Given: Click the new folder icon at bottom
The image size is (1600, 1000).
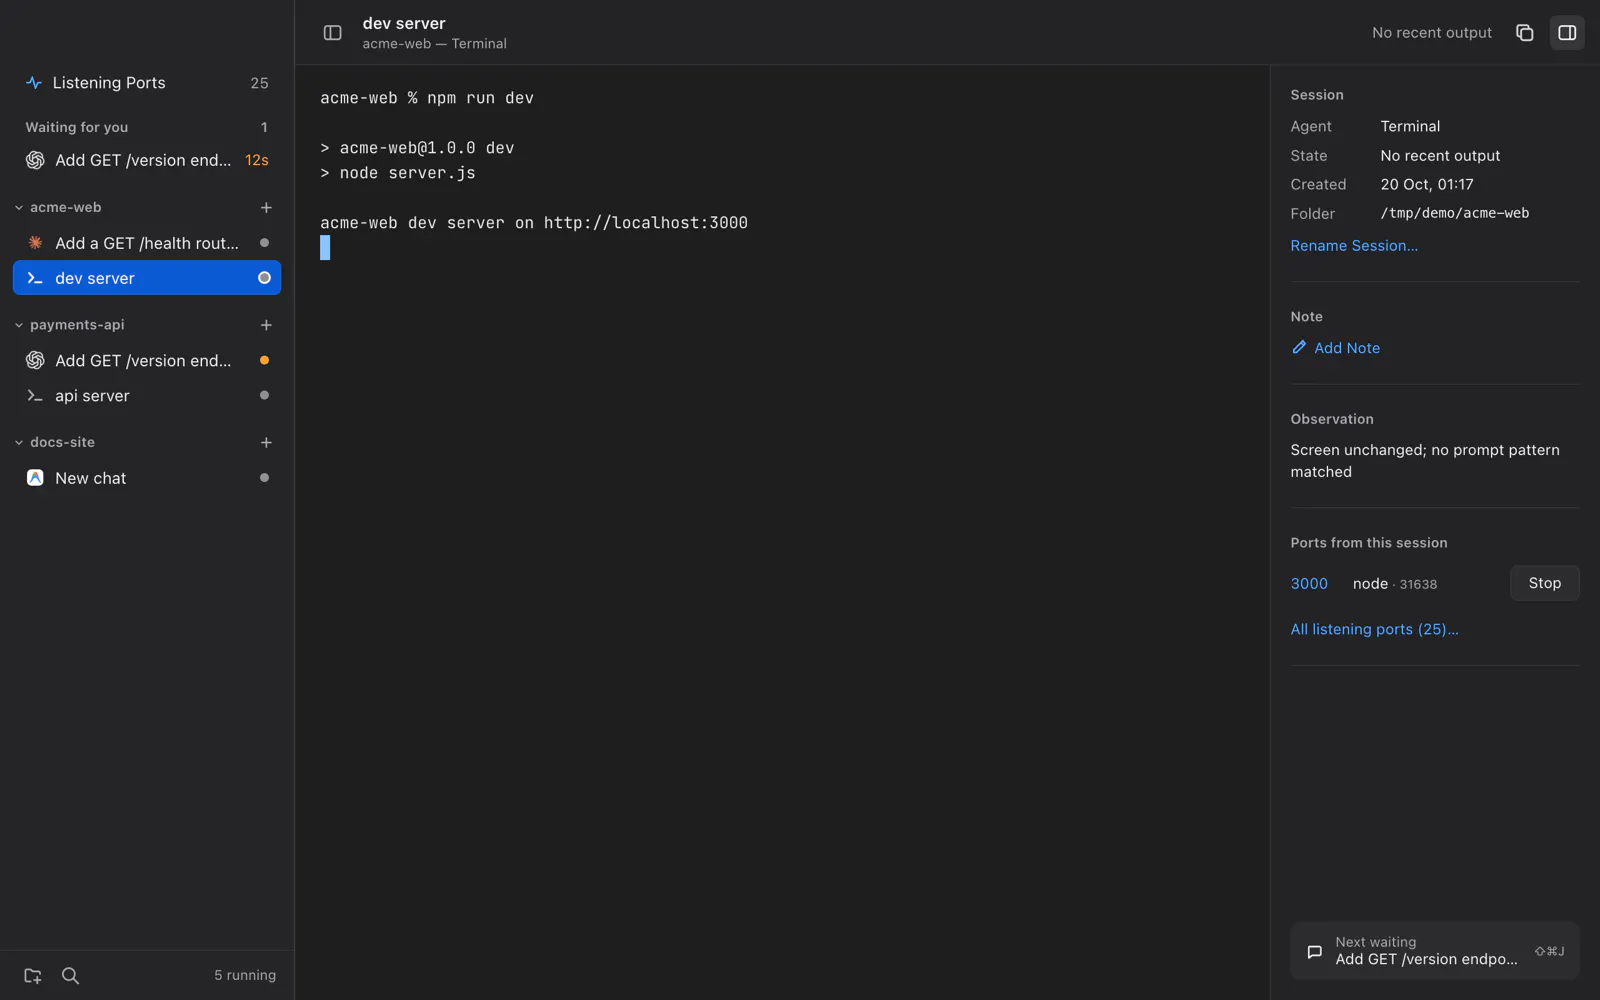Looking at the screenshot, I should point(33,976).
